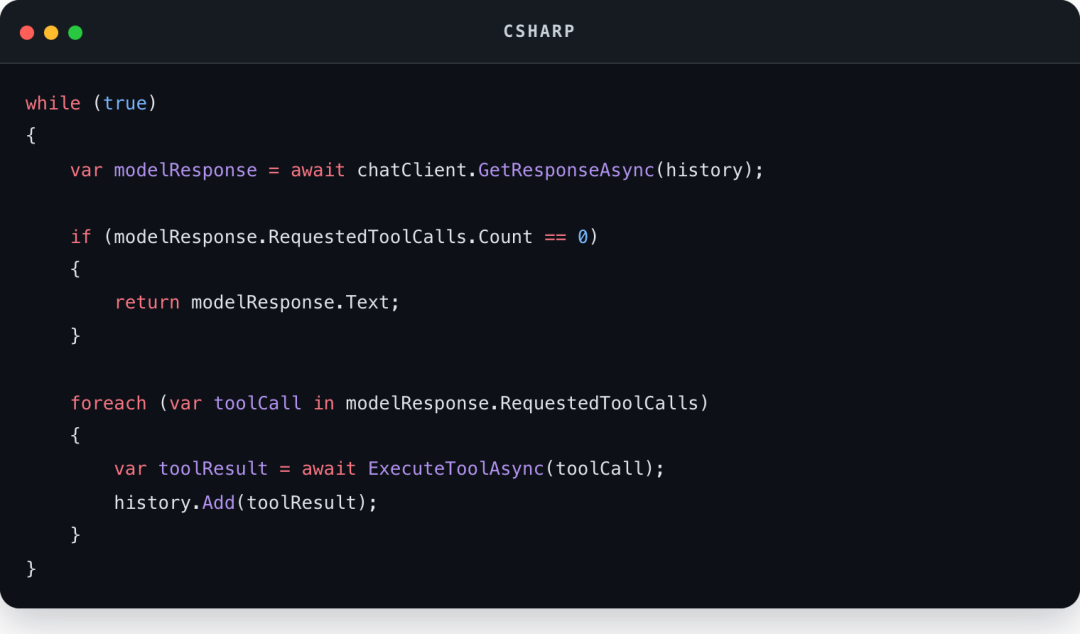Click the 'modelResponse' variable declaration
The image size is (1080, 634).
(185, 170)
